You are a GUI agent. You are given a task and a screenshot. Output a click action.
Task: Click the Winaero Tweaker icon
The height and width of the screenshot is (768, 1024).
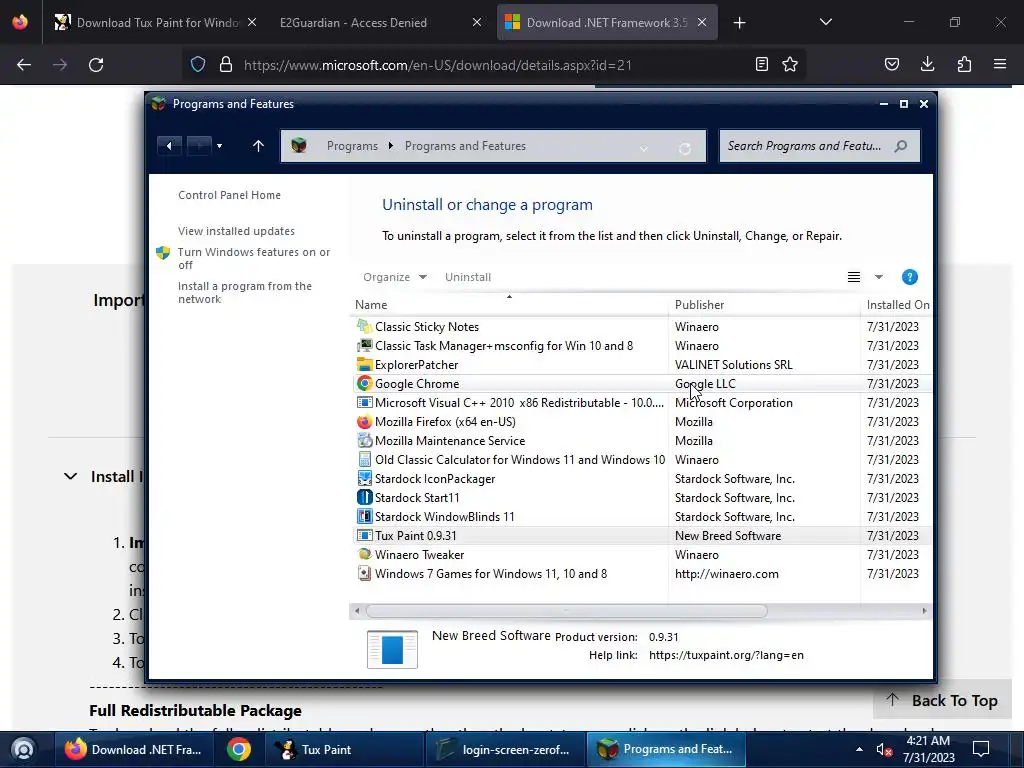click(364, 554)
